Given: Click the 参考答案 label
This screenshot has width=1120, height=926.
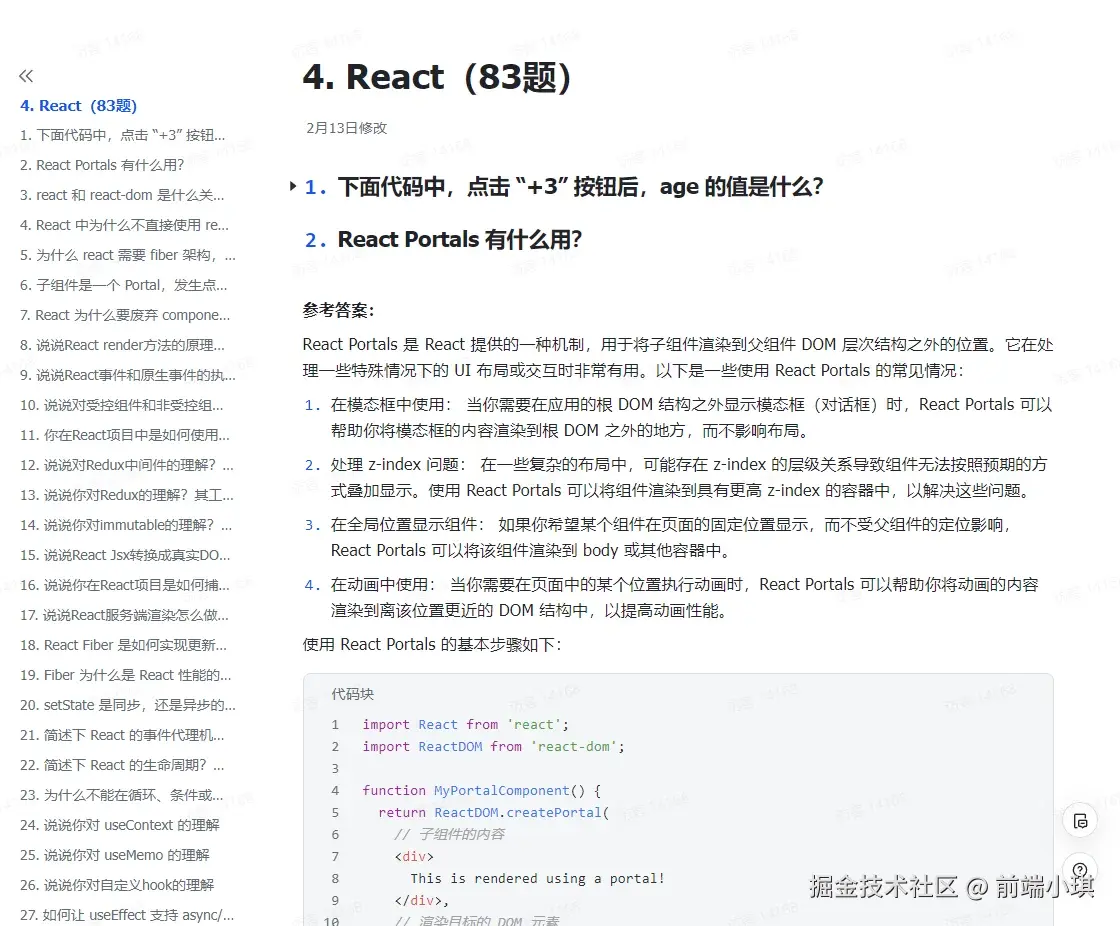Looking at the screenshot, I should coord(339,310).
